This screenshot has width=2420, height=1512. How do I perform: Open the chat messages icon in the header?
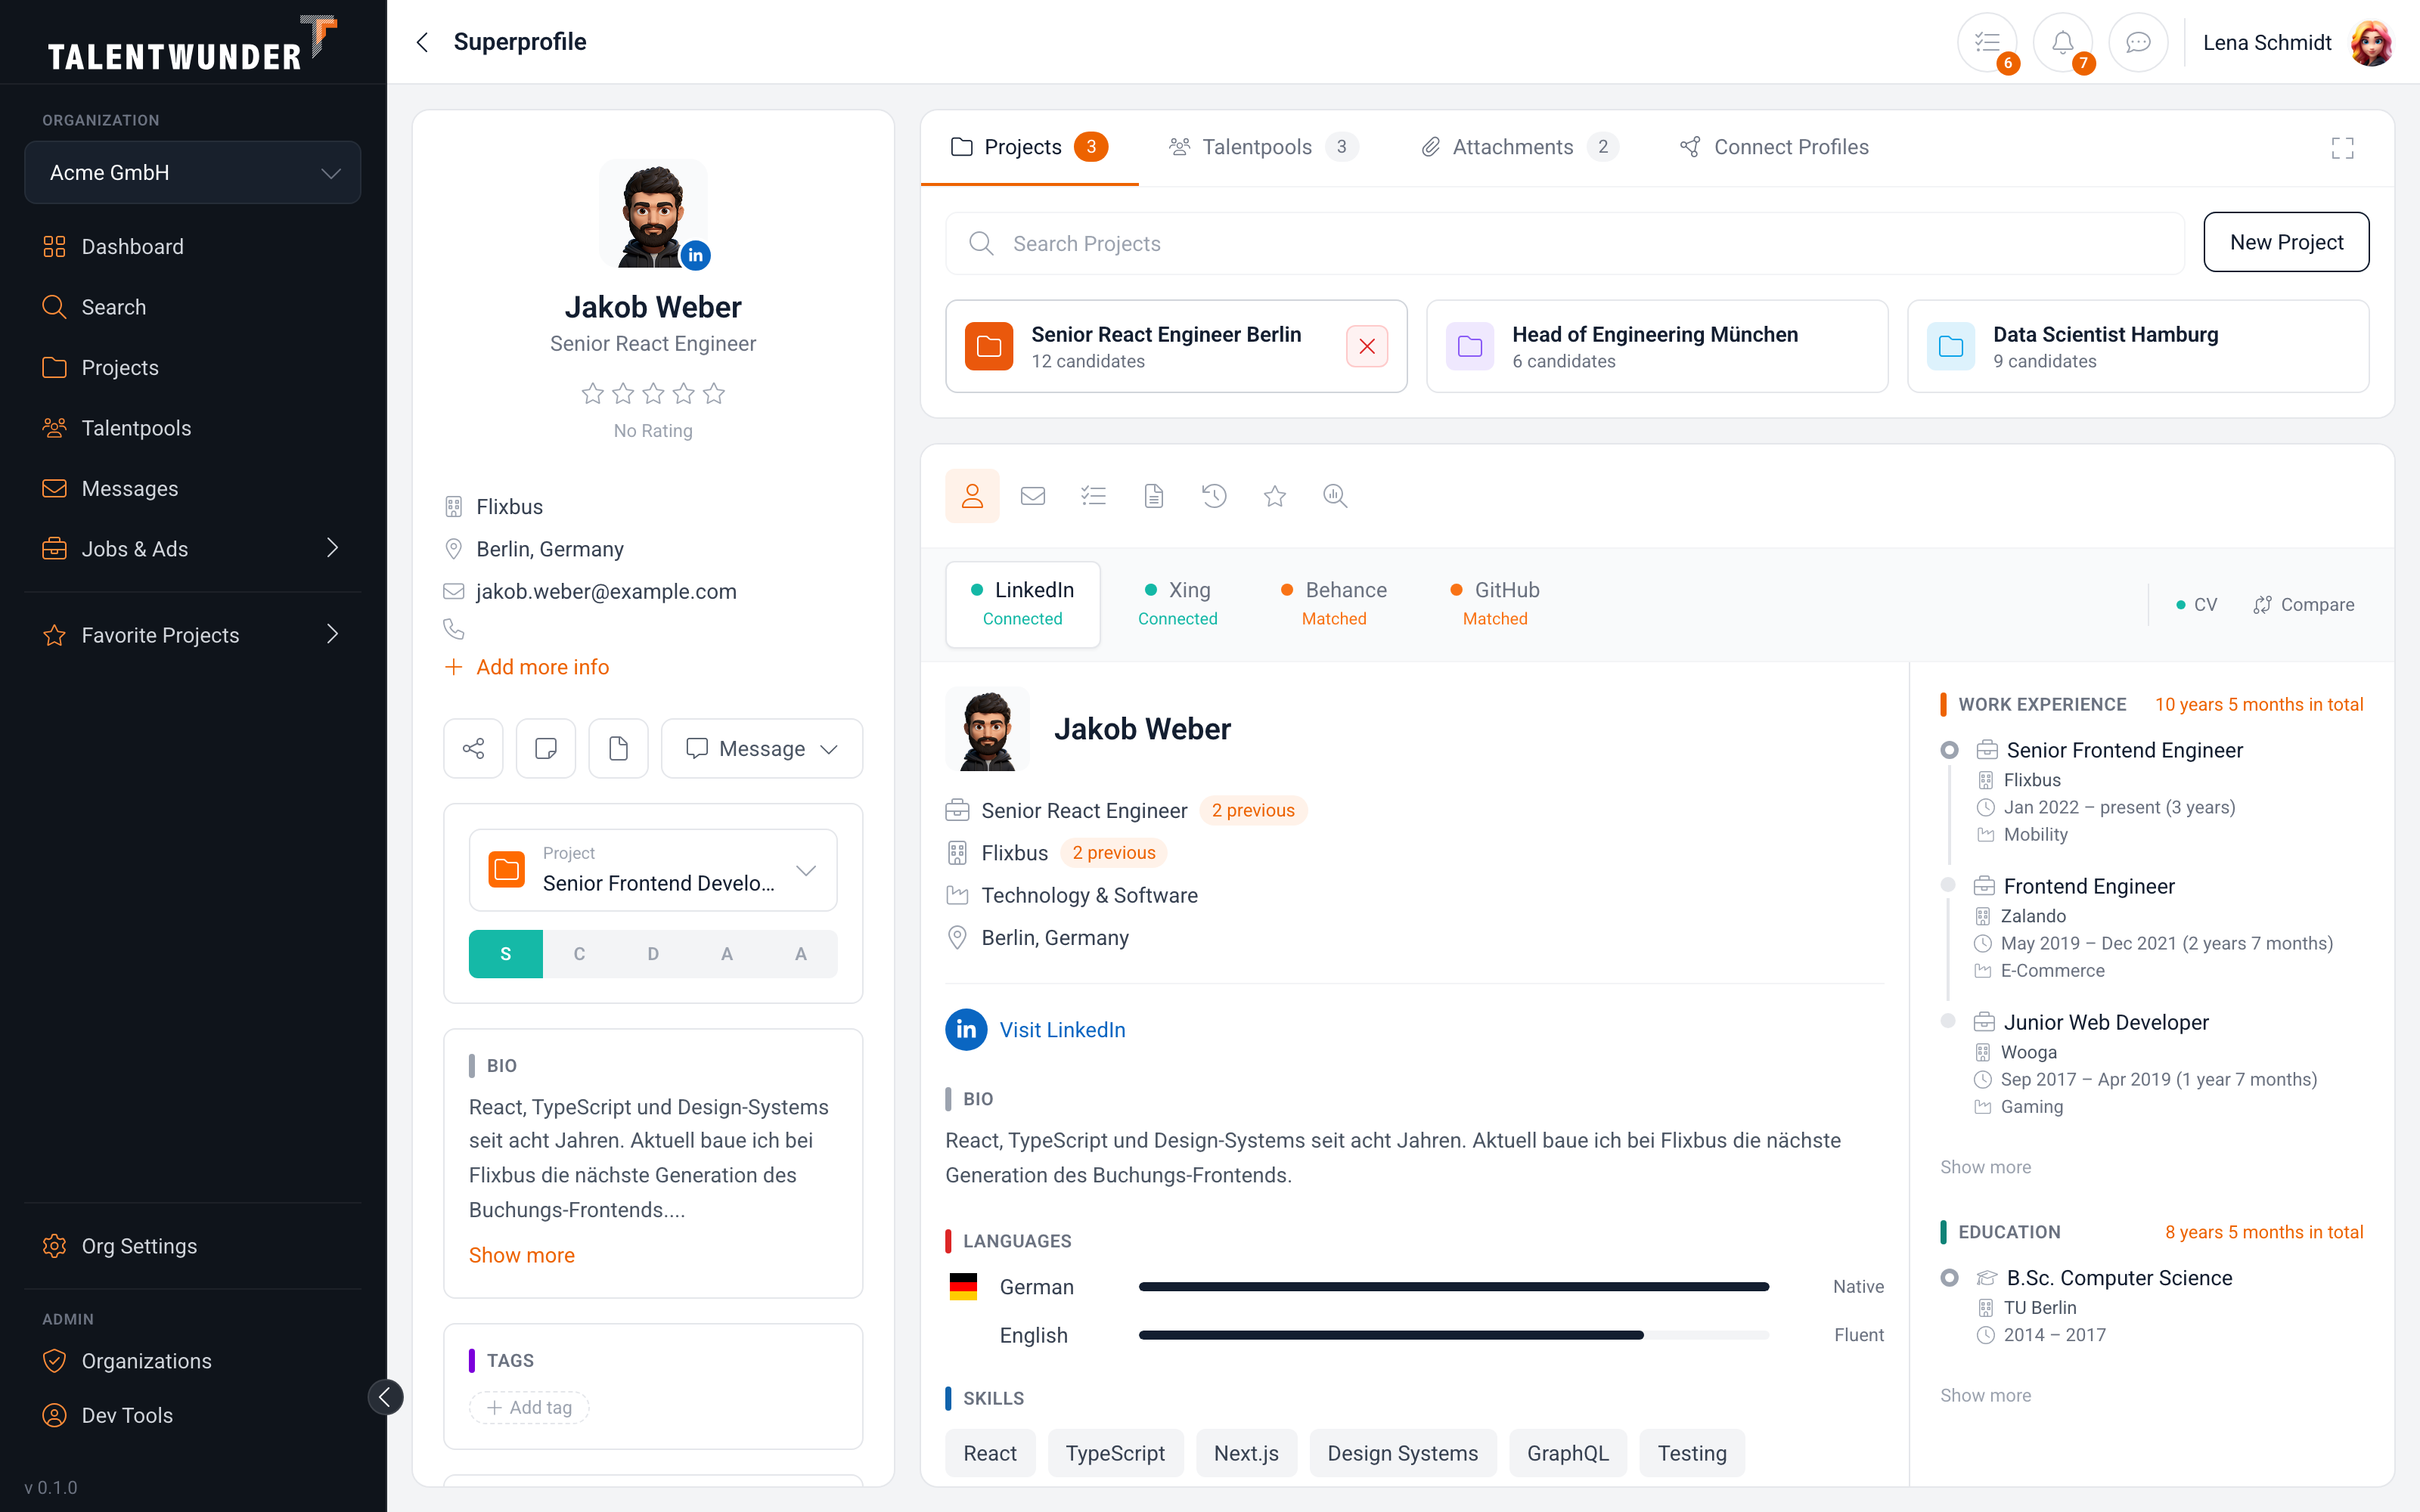(2138, 42)
